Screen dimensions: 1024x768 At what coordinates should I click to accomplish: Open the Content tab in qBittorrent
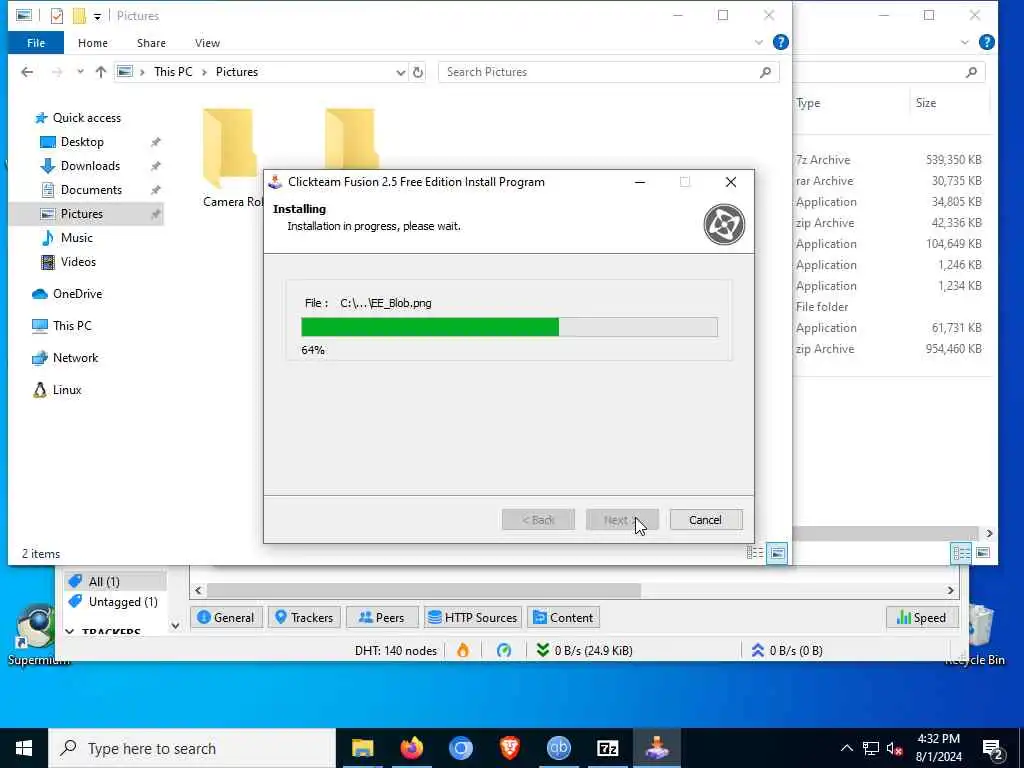click(x=563, y=617)
